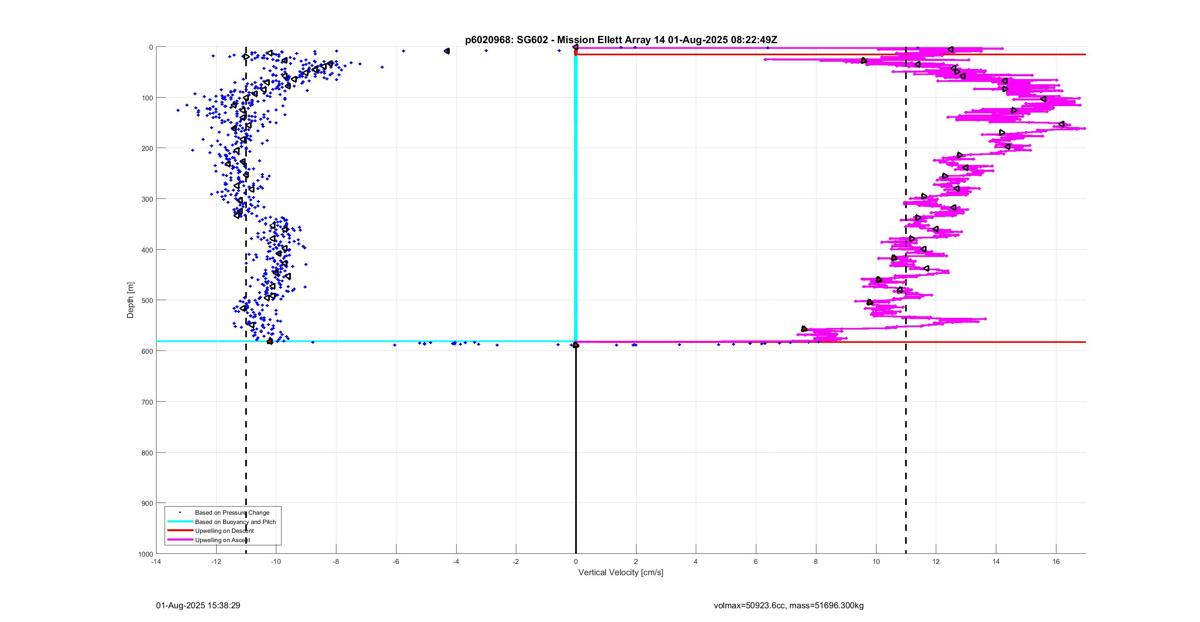This screenshot has width=1200, height=622.
Task: Click x-axis tick label '-2'
Action: tap(516, 561)
